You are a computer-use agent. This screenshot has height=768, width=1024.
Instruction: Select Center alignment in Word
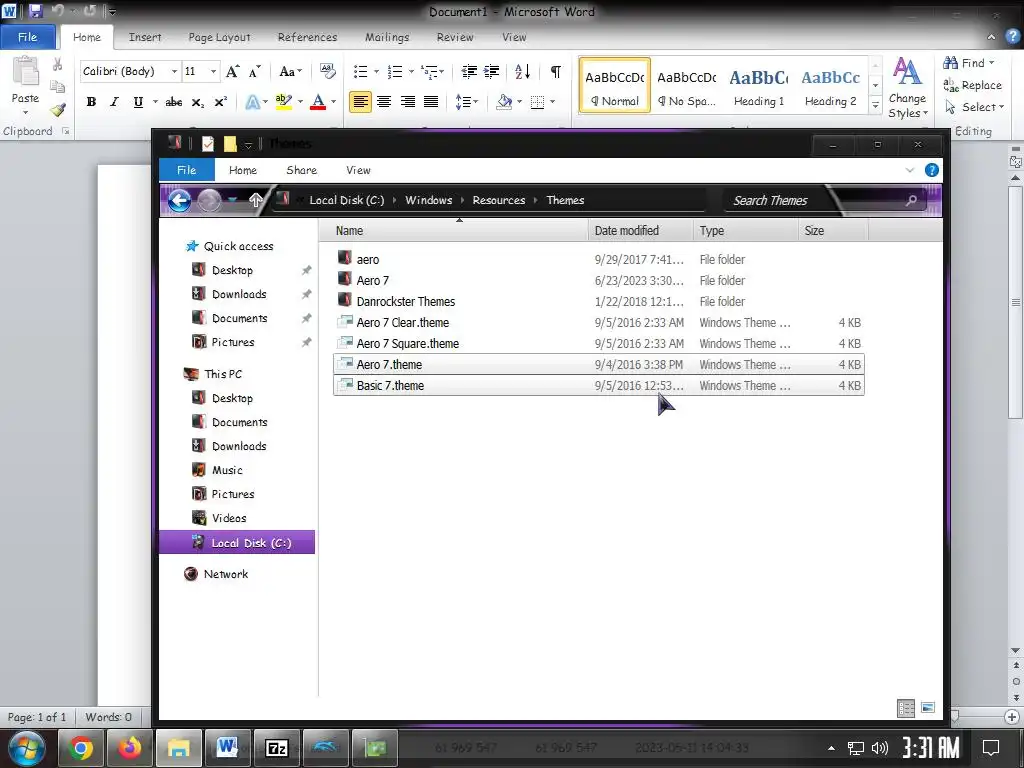point(384,102)
